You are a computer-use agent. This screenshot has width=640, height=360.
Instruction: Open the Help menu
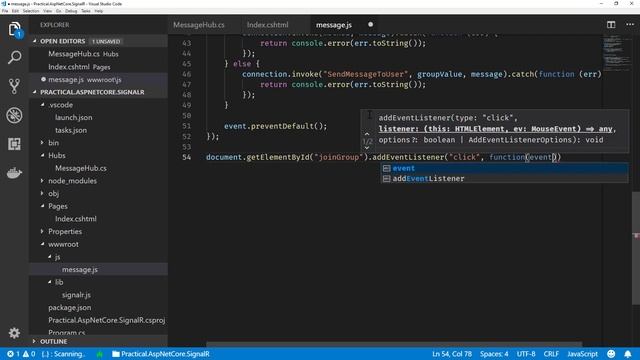click(x=99, y=11)
